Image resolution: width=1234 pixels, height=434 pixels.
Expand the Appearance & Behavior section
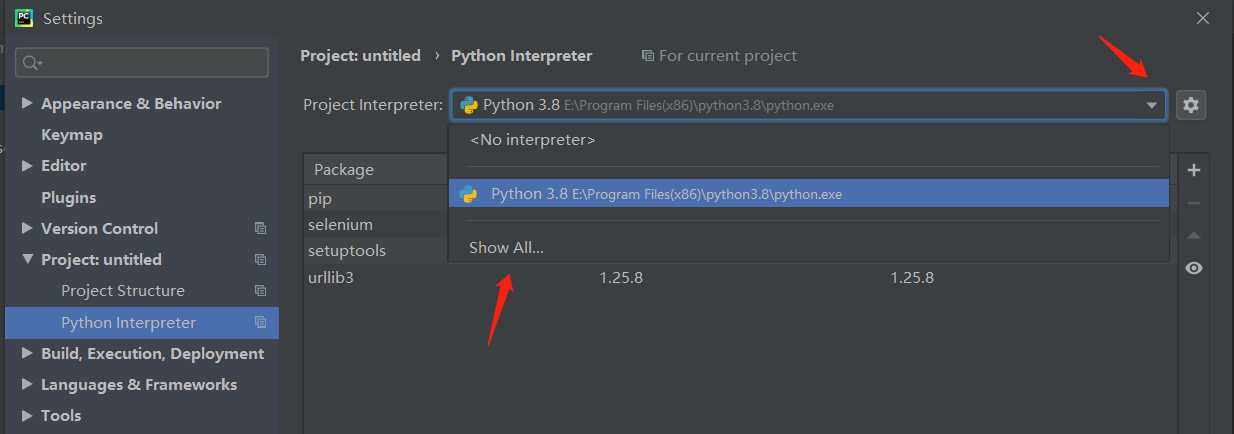pos(27,103)
